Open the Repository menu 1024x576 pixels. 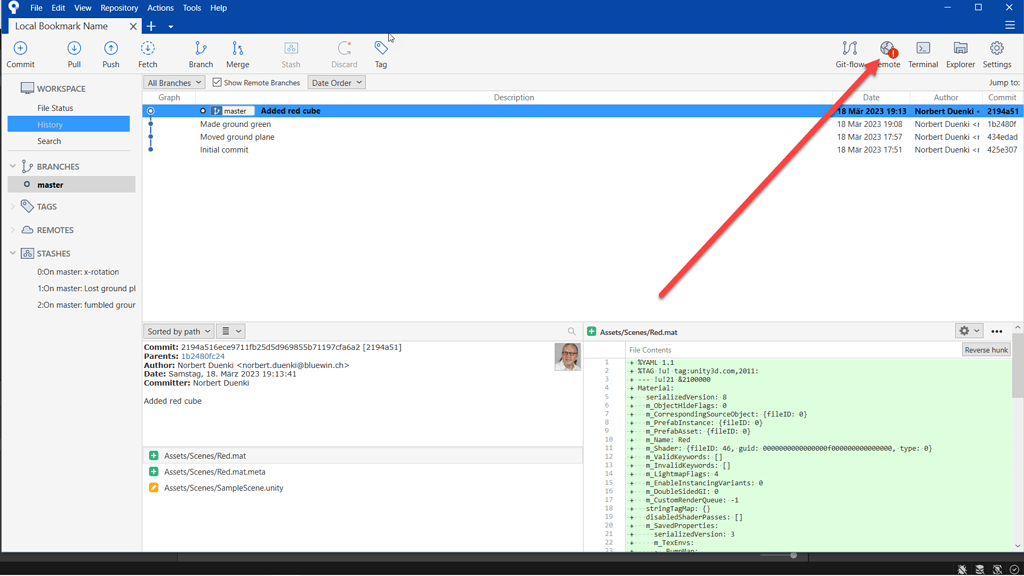pos(119,7)
